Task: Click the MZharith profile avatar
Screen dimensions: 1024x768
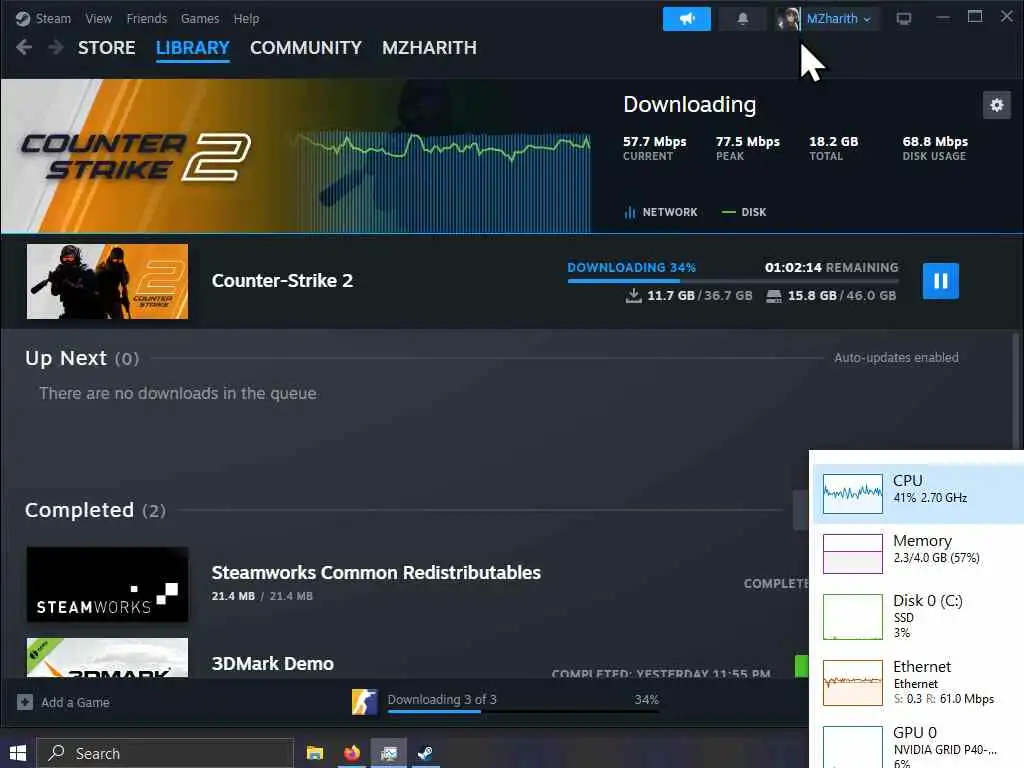Action: pyautogui.click(x=788, y=18)
